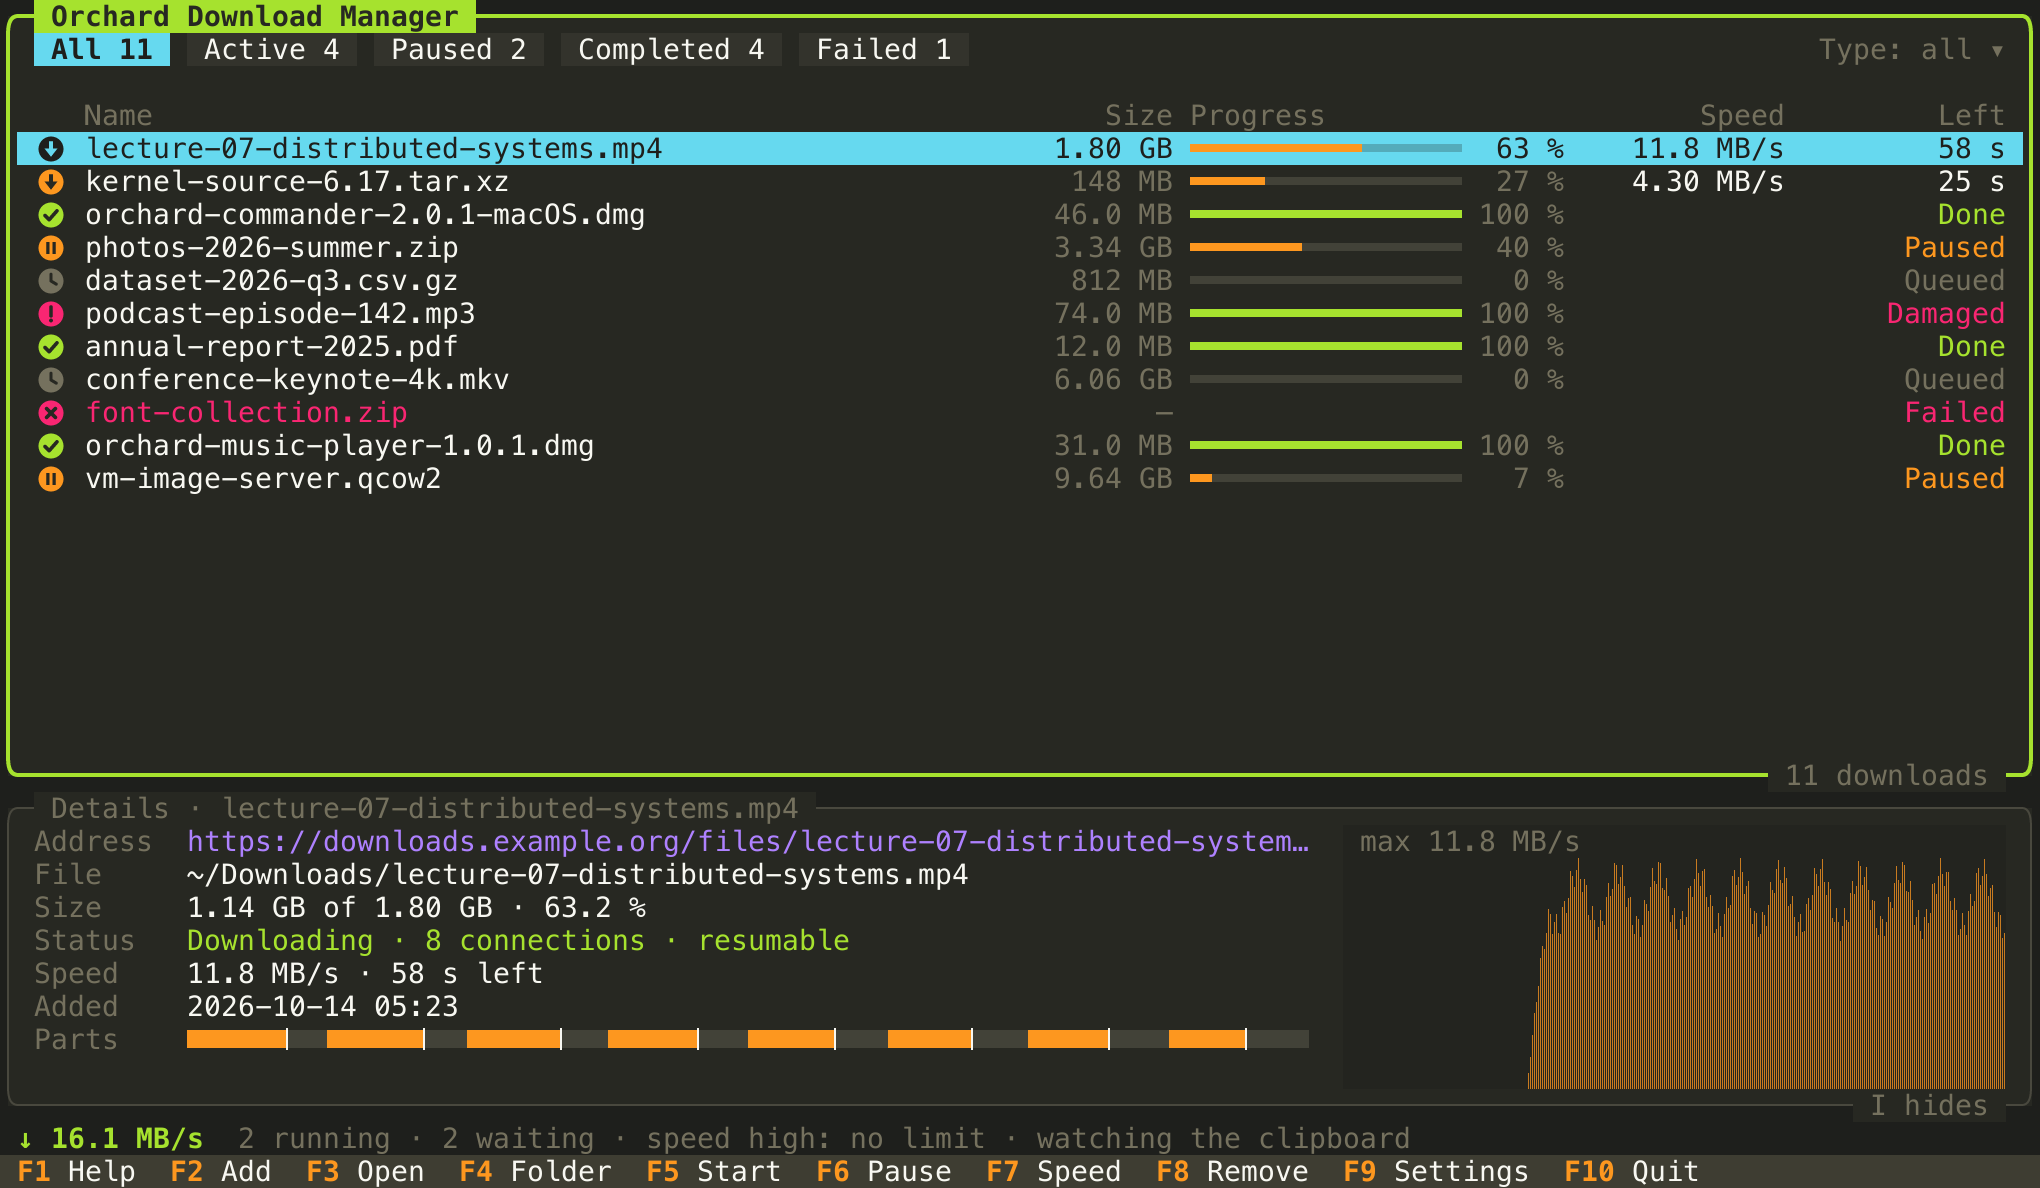Click the '9.64 GB' size value
This screenshot has width=2040, height=1188.
[x=1113, y=479]
